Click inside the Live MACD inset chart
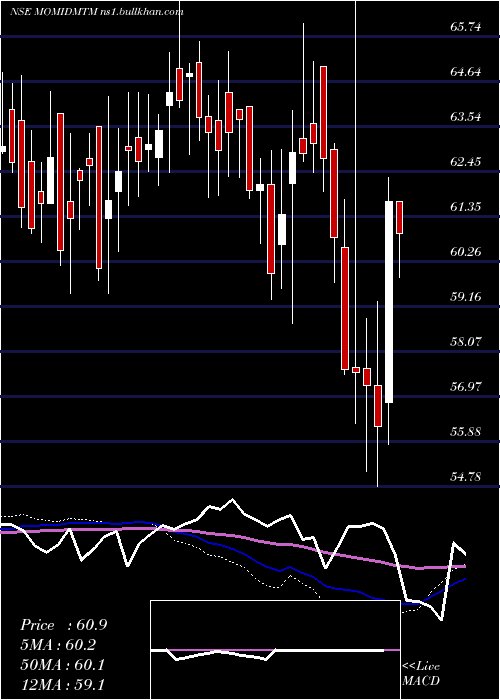 click(275, 650)
